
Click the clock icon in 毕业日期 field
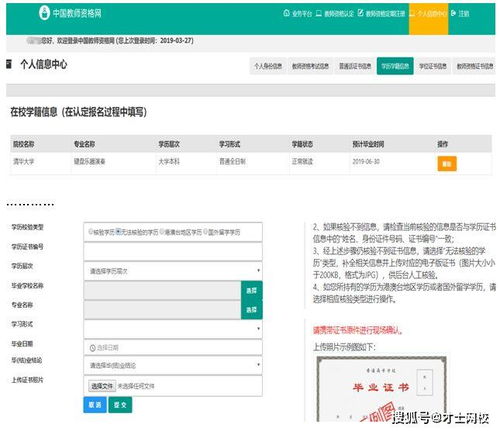pyautogui.click(x=92, y=348)
